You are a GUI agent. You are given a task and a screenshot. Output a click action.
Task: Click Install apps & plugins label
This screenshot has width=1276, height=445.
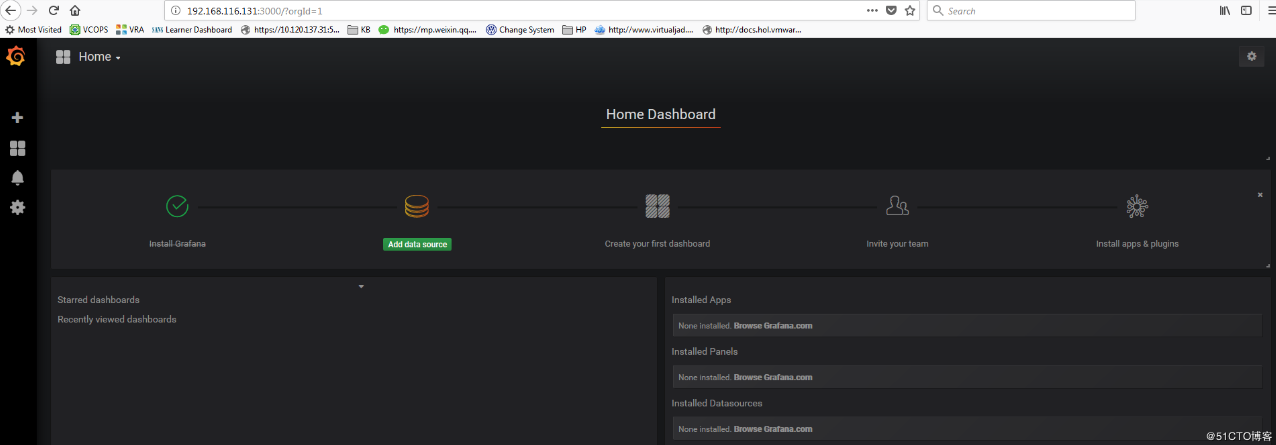click(x=1137, y=244)
